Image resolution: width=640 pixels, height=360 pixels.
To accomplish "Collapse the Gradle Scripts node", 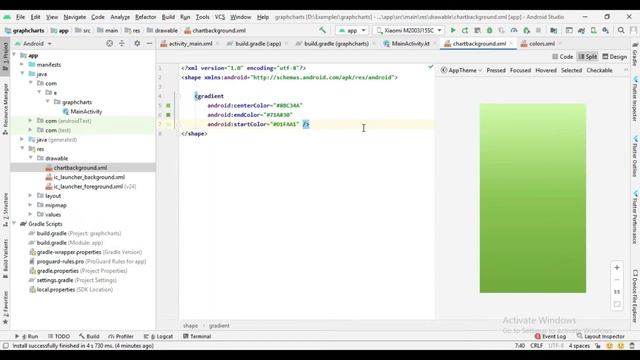I will click(x=14, y=224).
